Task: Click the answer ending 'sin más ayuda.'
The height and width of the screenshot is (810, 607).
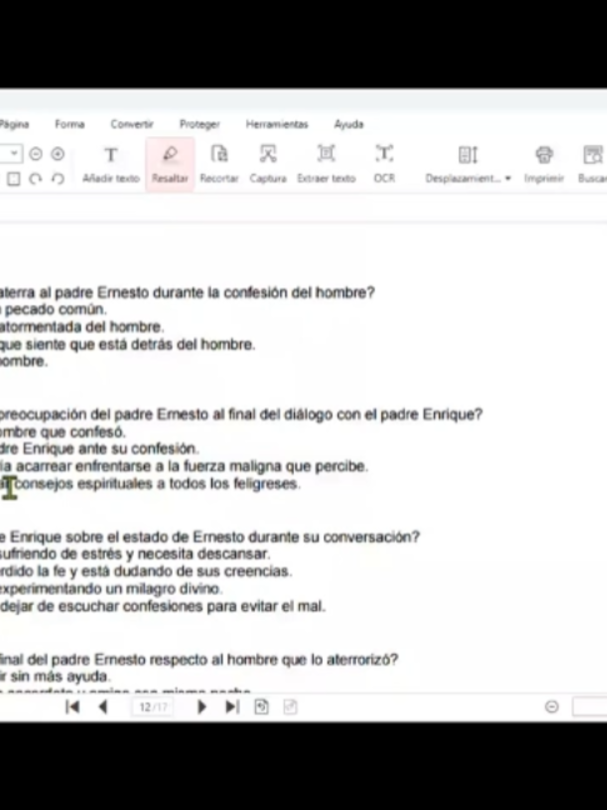Action: [55, 676]
